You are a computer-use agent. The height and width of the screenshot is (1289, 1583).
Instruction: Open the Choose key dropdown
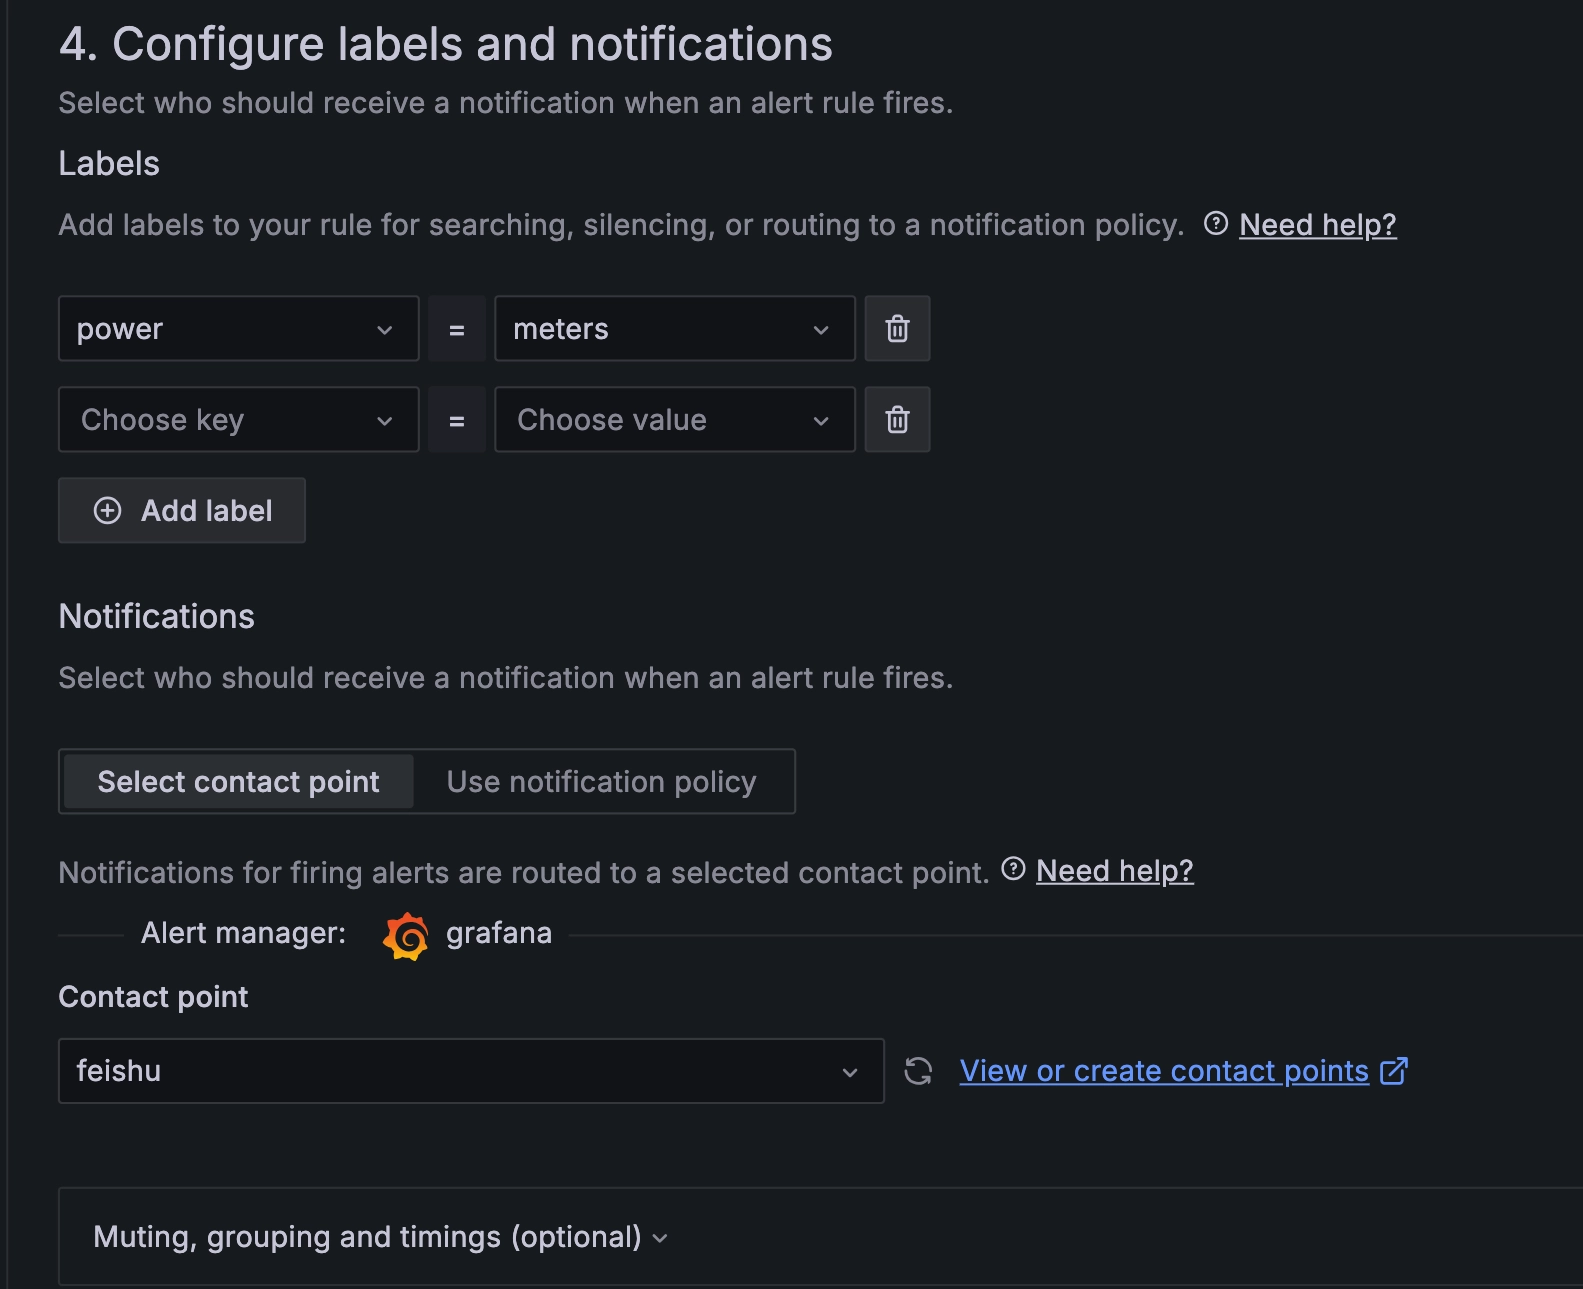coord(238,420)
